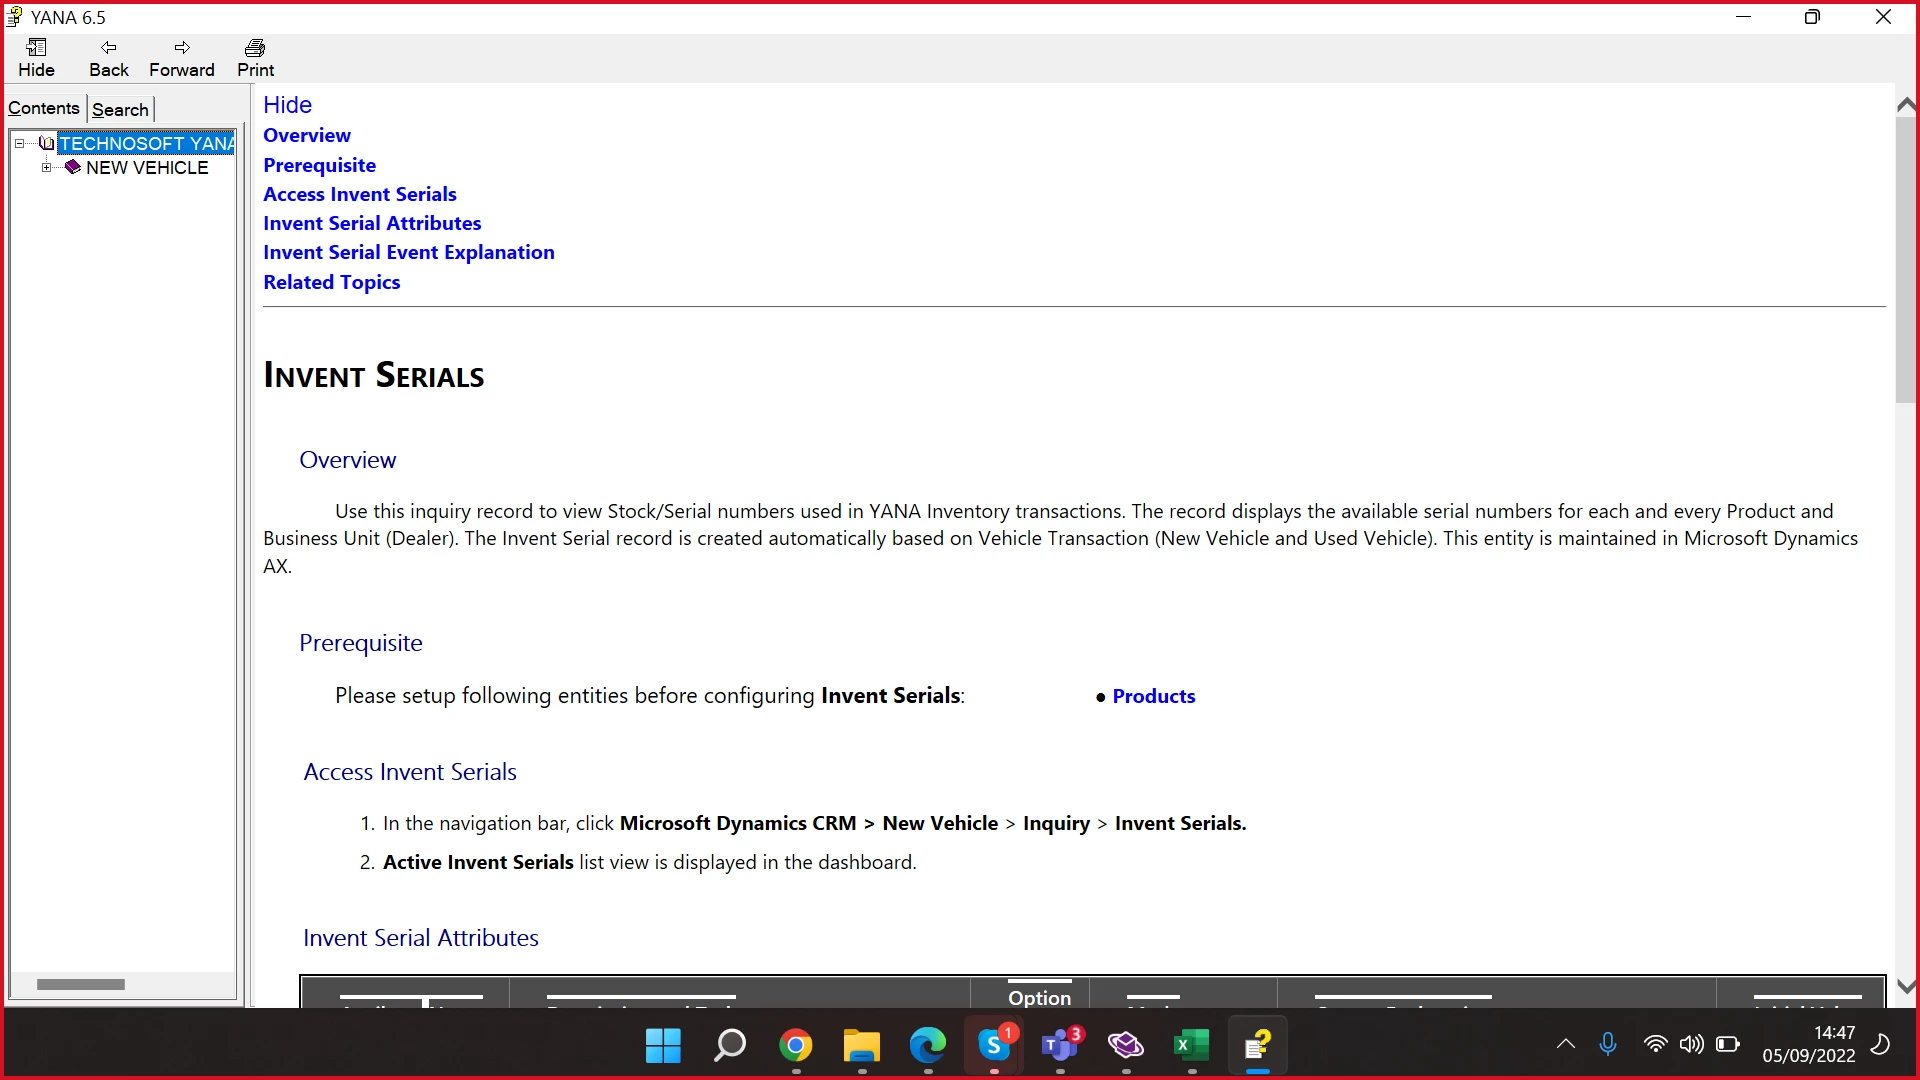Click the Hide toolbar icon

coord(36,47)
